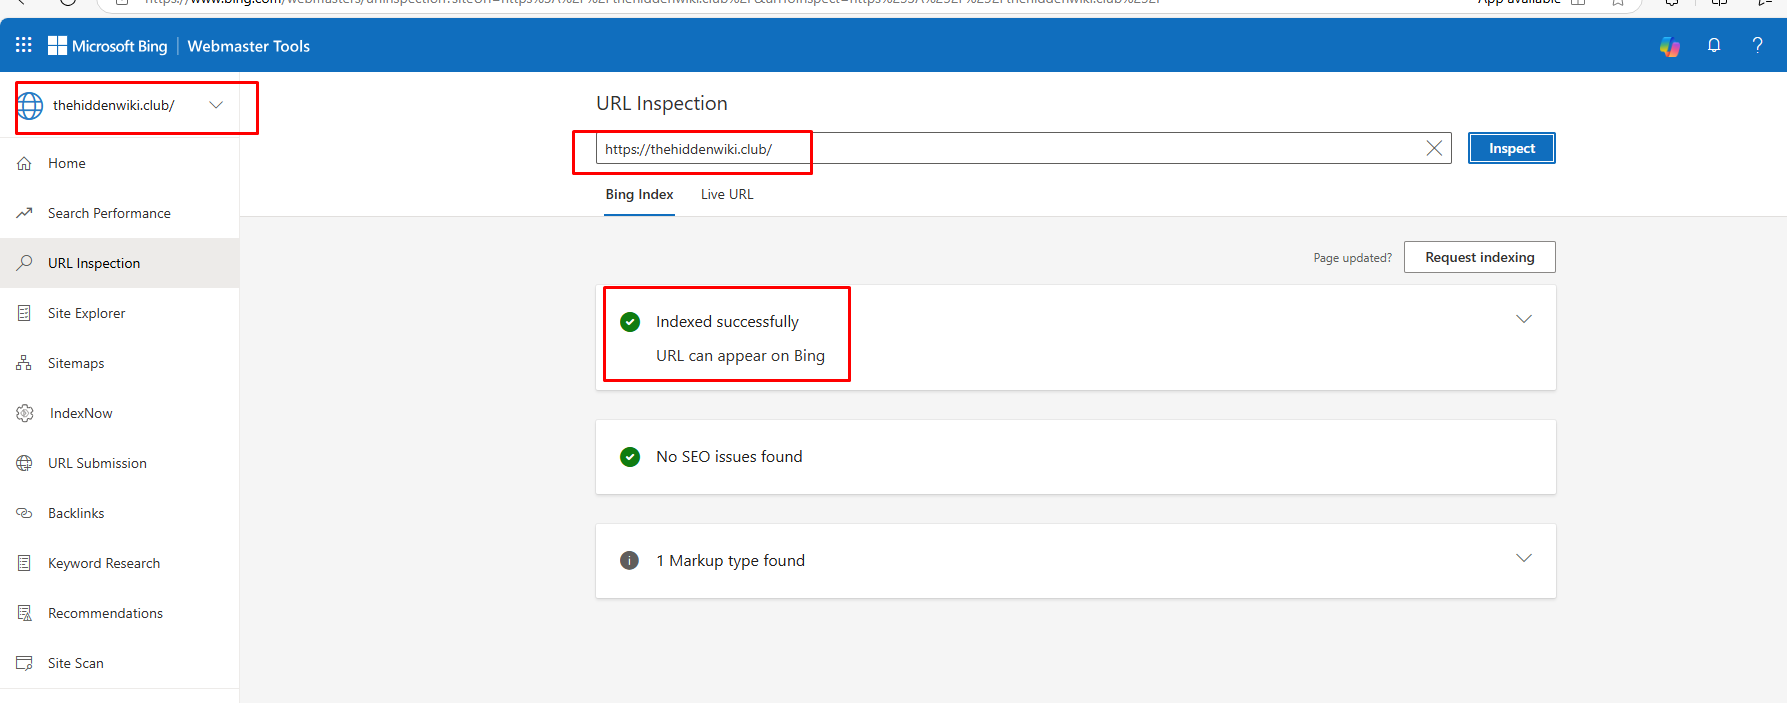This screenshot has height=703, width=1787.
Task: Click the Search Performance trend icon
Action: pos(24,213)
